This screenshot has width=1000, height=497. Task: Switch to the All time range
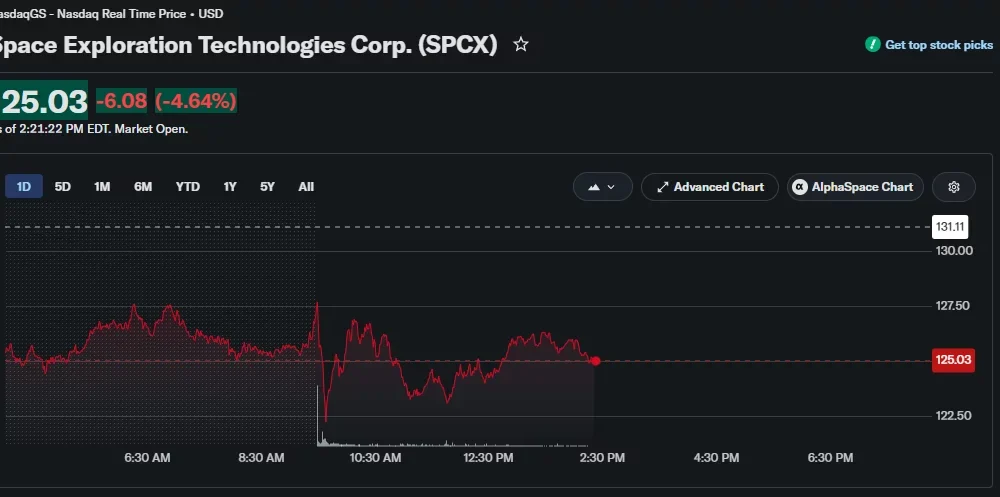[306, 187]
